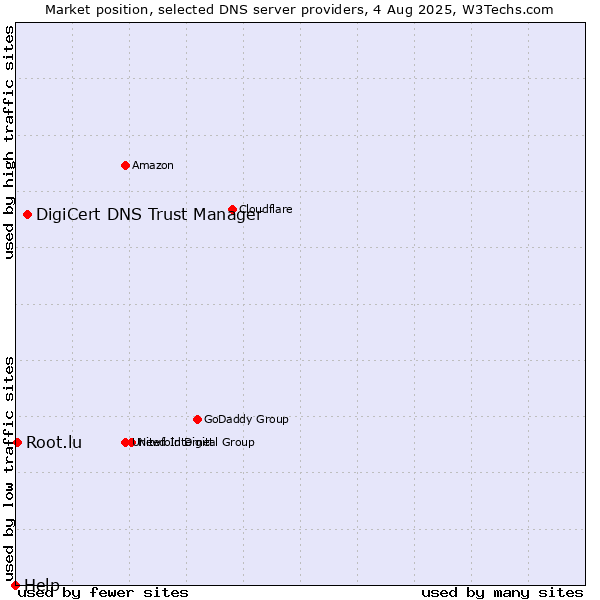The width and height of the screenshot is (600, 600).
Task: Click the red Root.lu data point
Action: [x=17, y=442]
